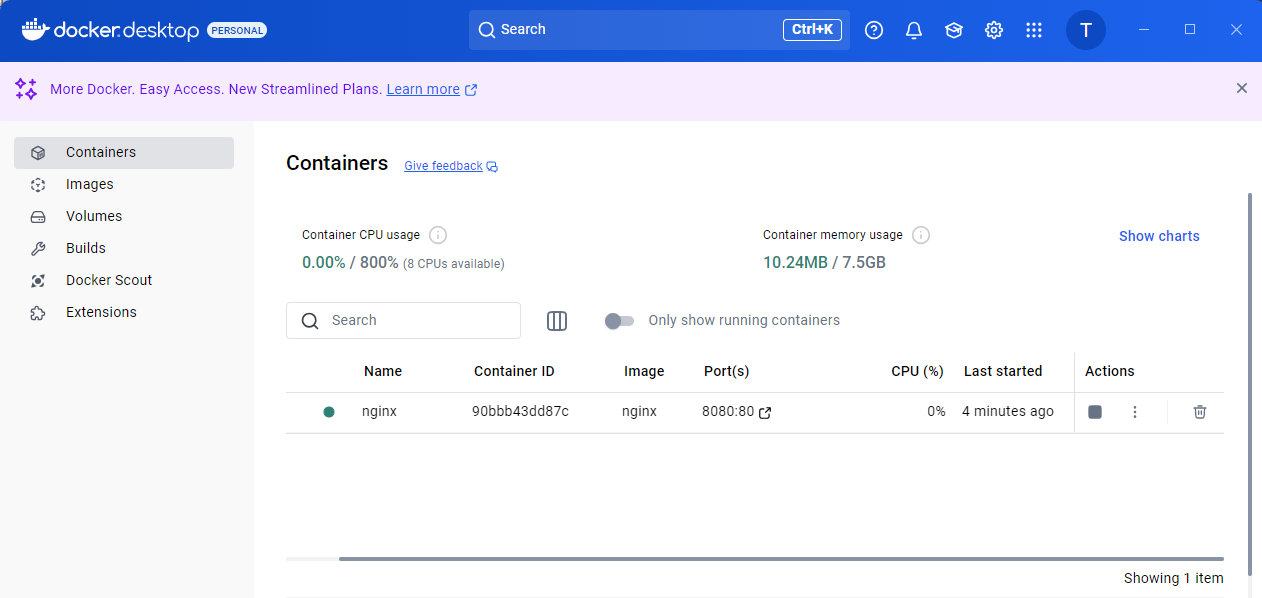Open Settings gear icon
The width and height of the screenshot is (1262, 598).
[x=994, y=30]
